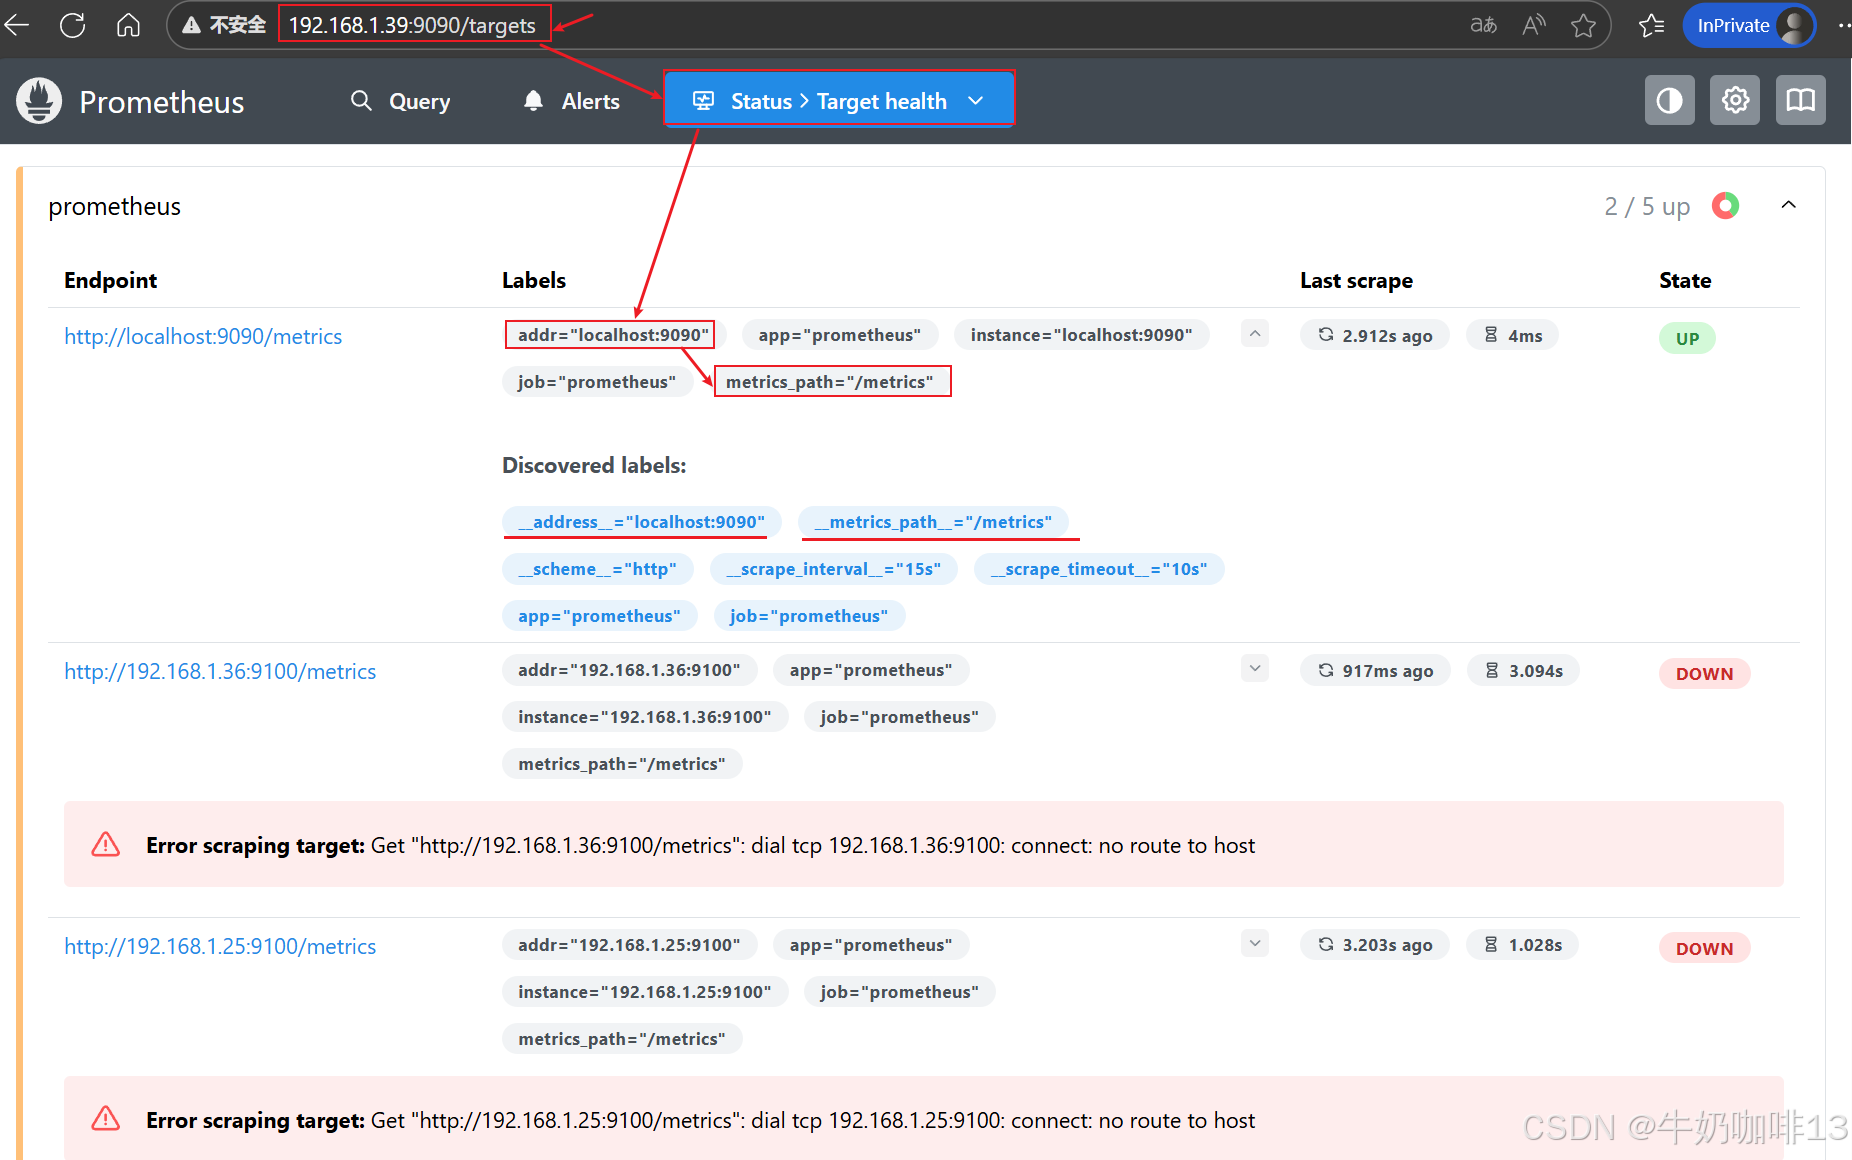Click Last scrape column header
The width and height of the screenshot is (1852, 1160).
tap(1356, 281)
